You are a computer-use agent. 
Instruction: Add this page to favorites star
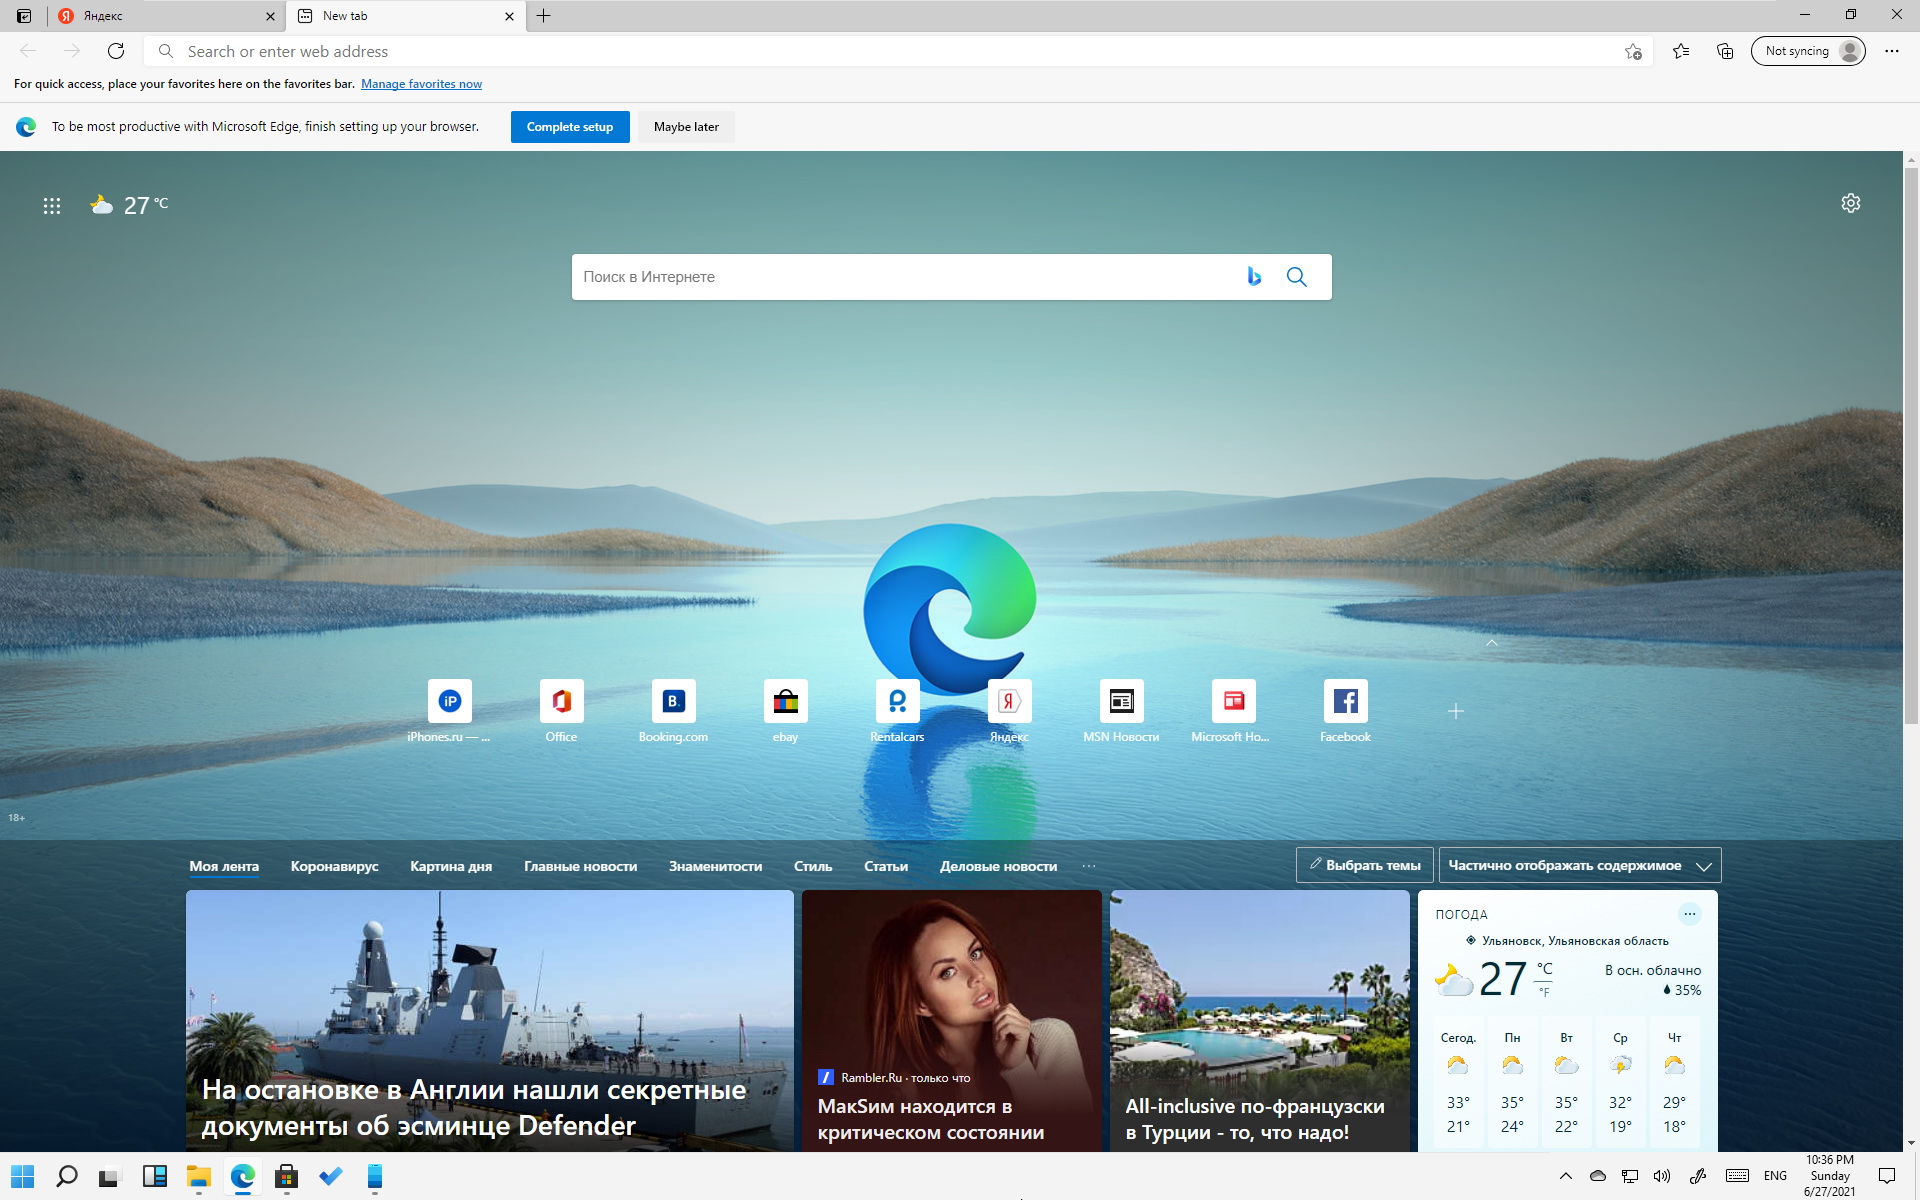coord(1633,51)
